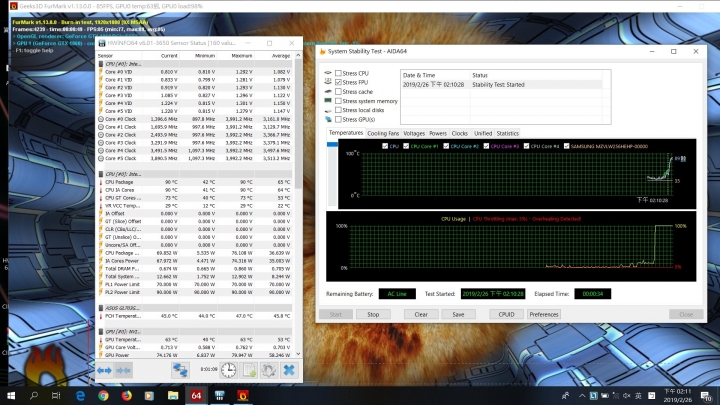Switch to the Clocks tab
The height and width of the screenshot is (405, 720).
pos(460,133)
